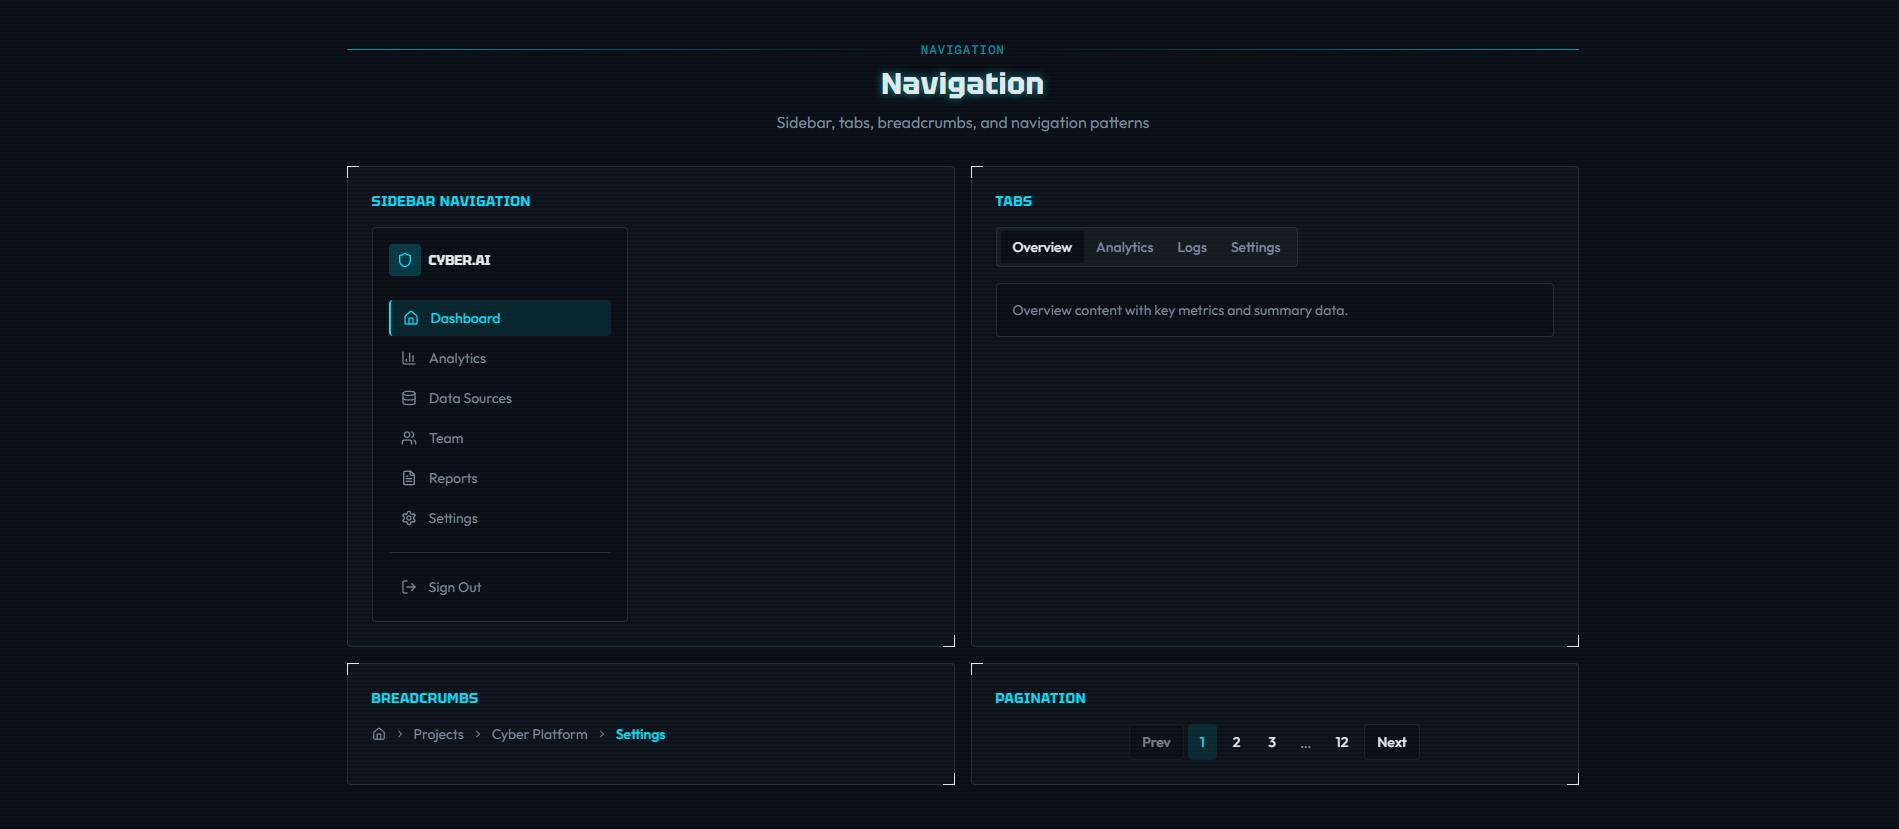Click the Reports document icon
The width and height of the screenshot is (1899, 829).
click(409, 478)
